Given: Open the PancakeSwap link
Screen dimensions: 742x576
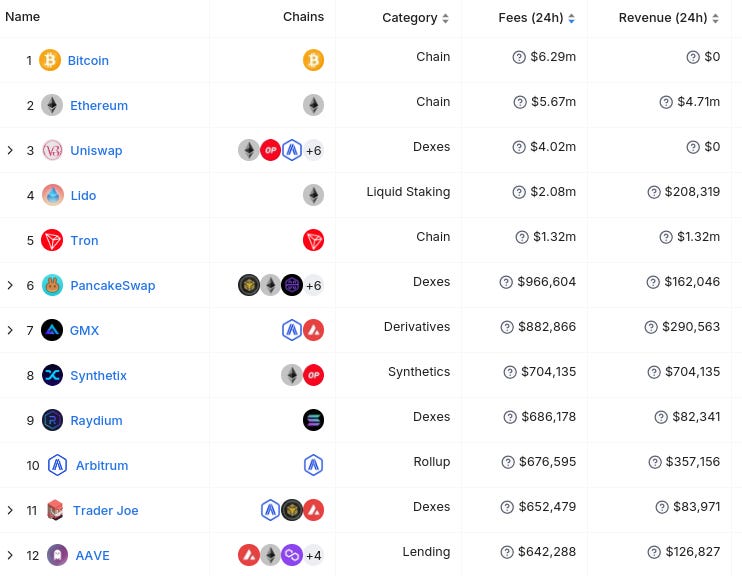Looking at the screenshot, I should tap(113, 285).
